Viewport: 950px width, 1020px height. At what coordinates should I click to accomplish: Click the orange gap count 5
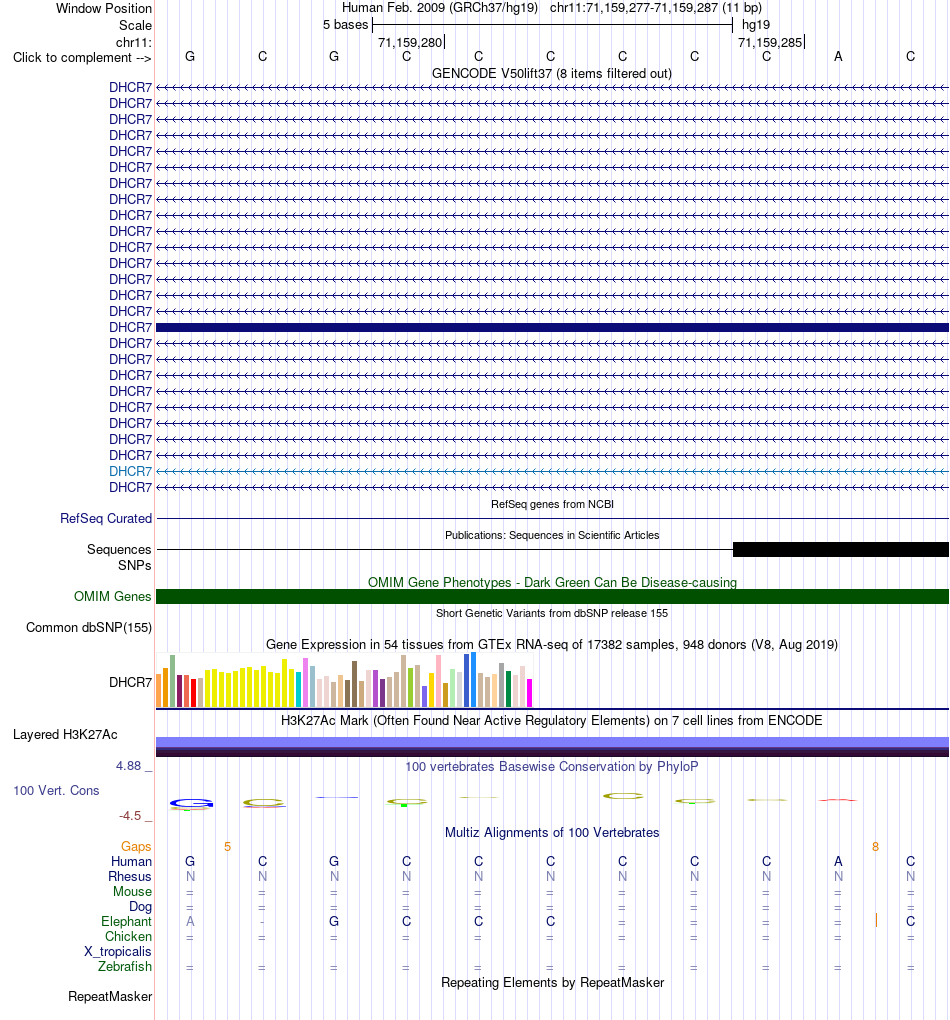pyautogui.click(x=227, y=846)
